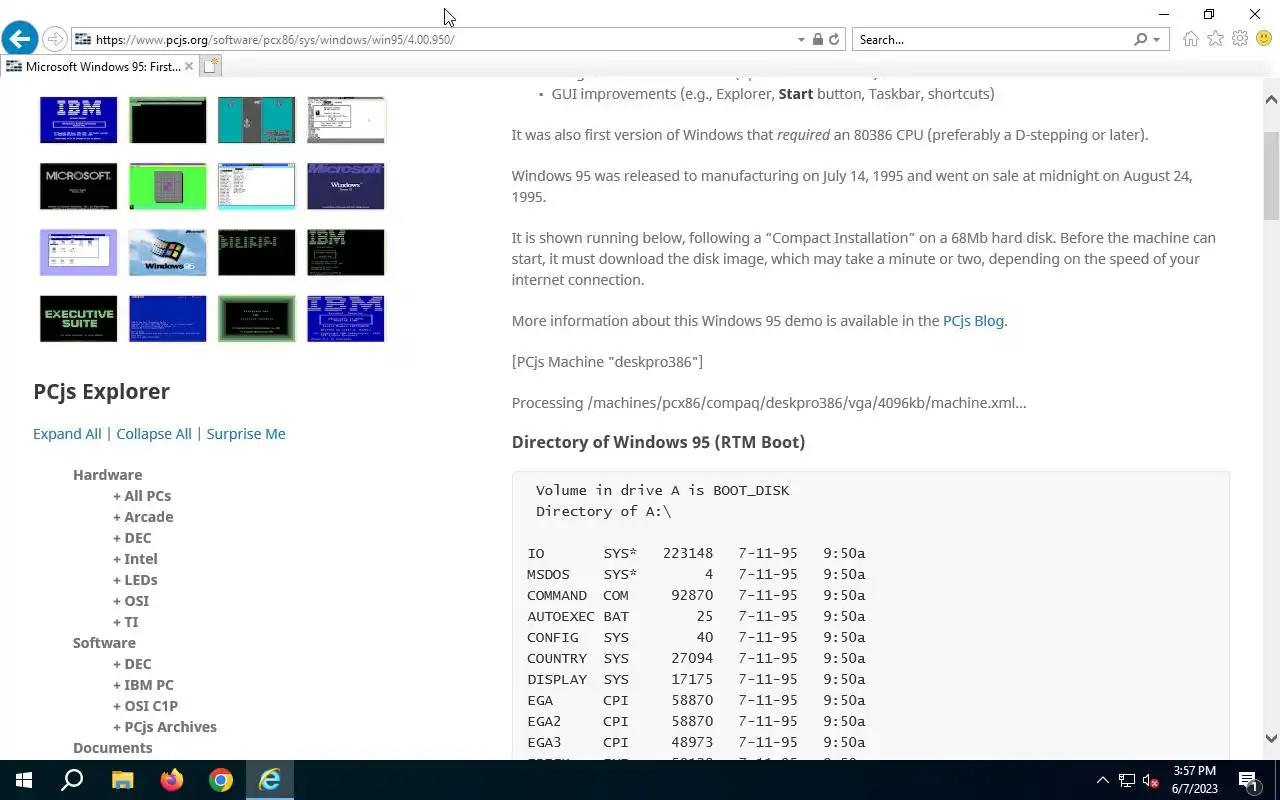1280x800 pixels.
Task: Expand the All PCs tree item
Action: (142, 496)
